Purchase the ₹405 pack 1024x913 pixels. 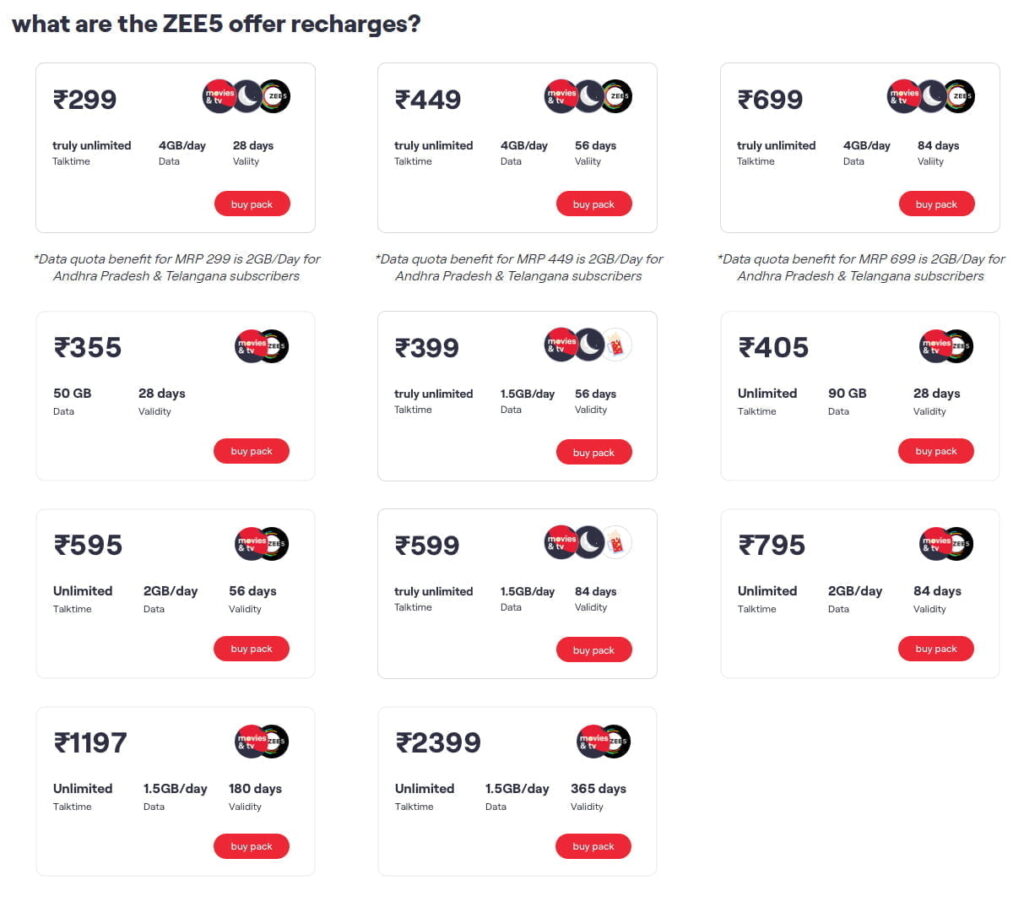coord(936,451)
